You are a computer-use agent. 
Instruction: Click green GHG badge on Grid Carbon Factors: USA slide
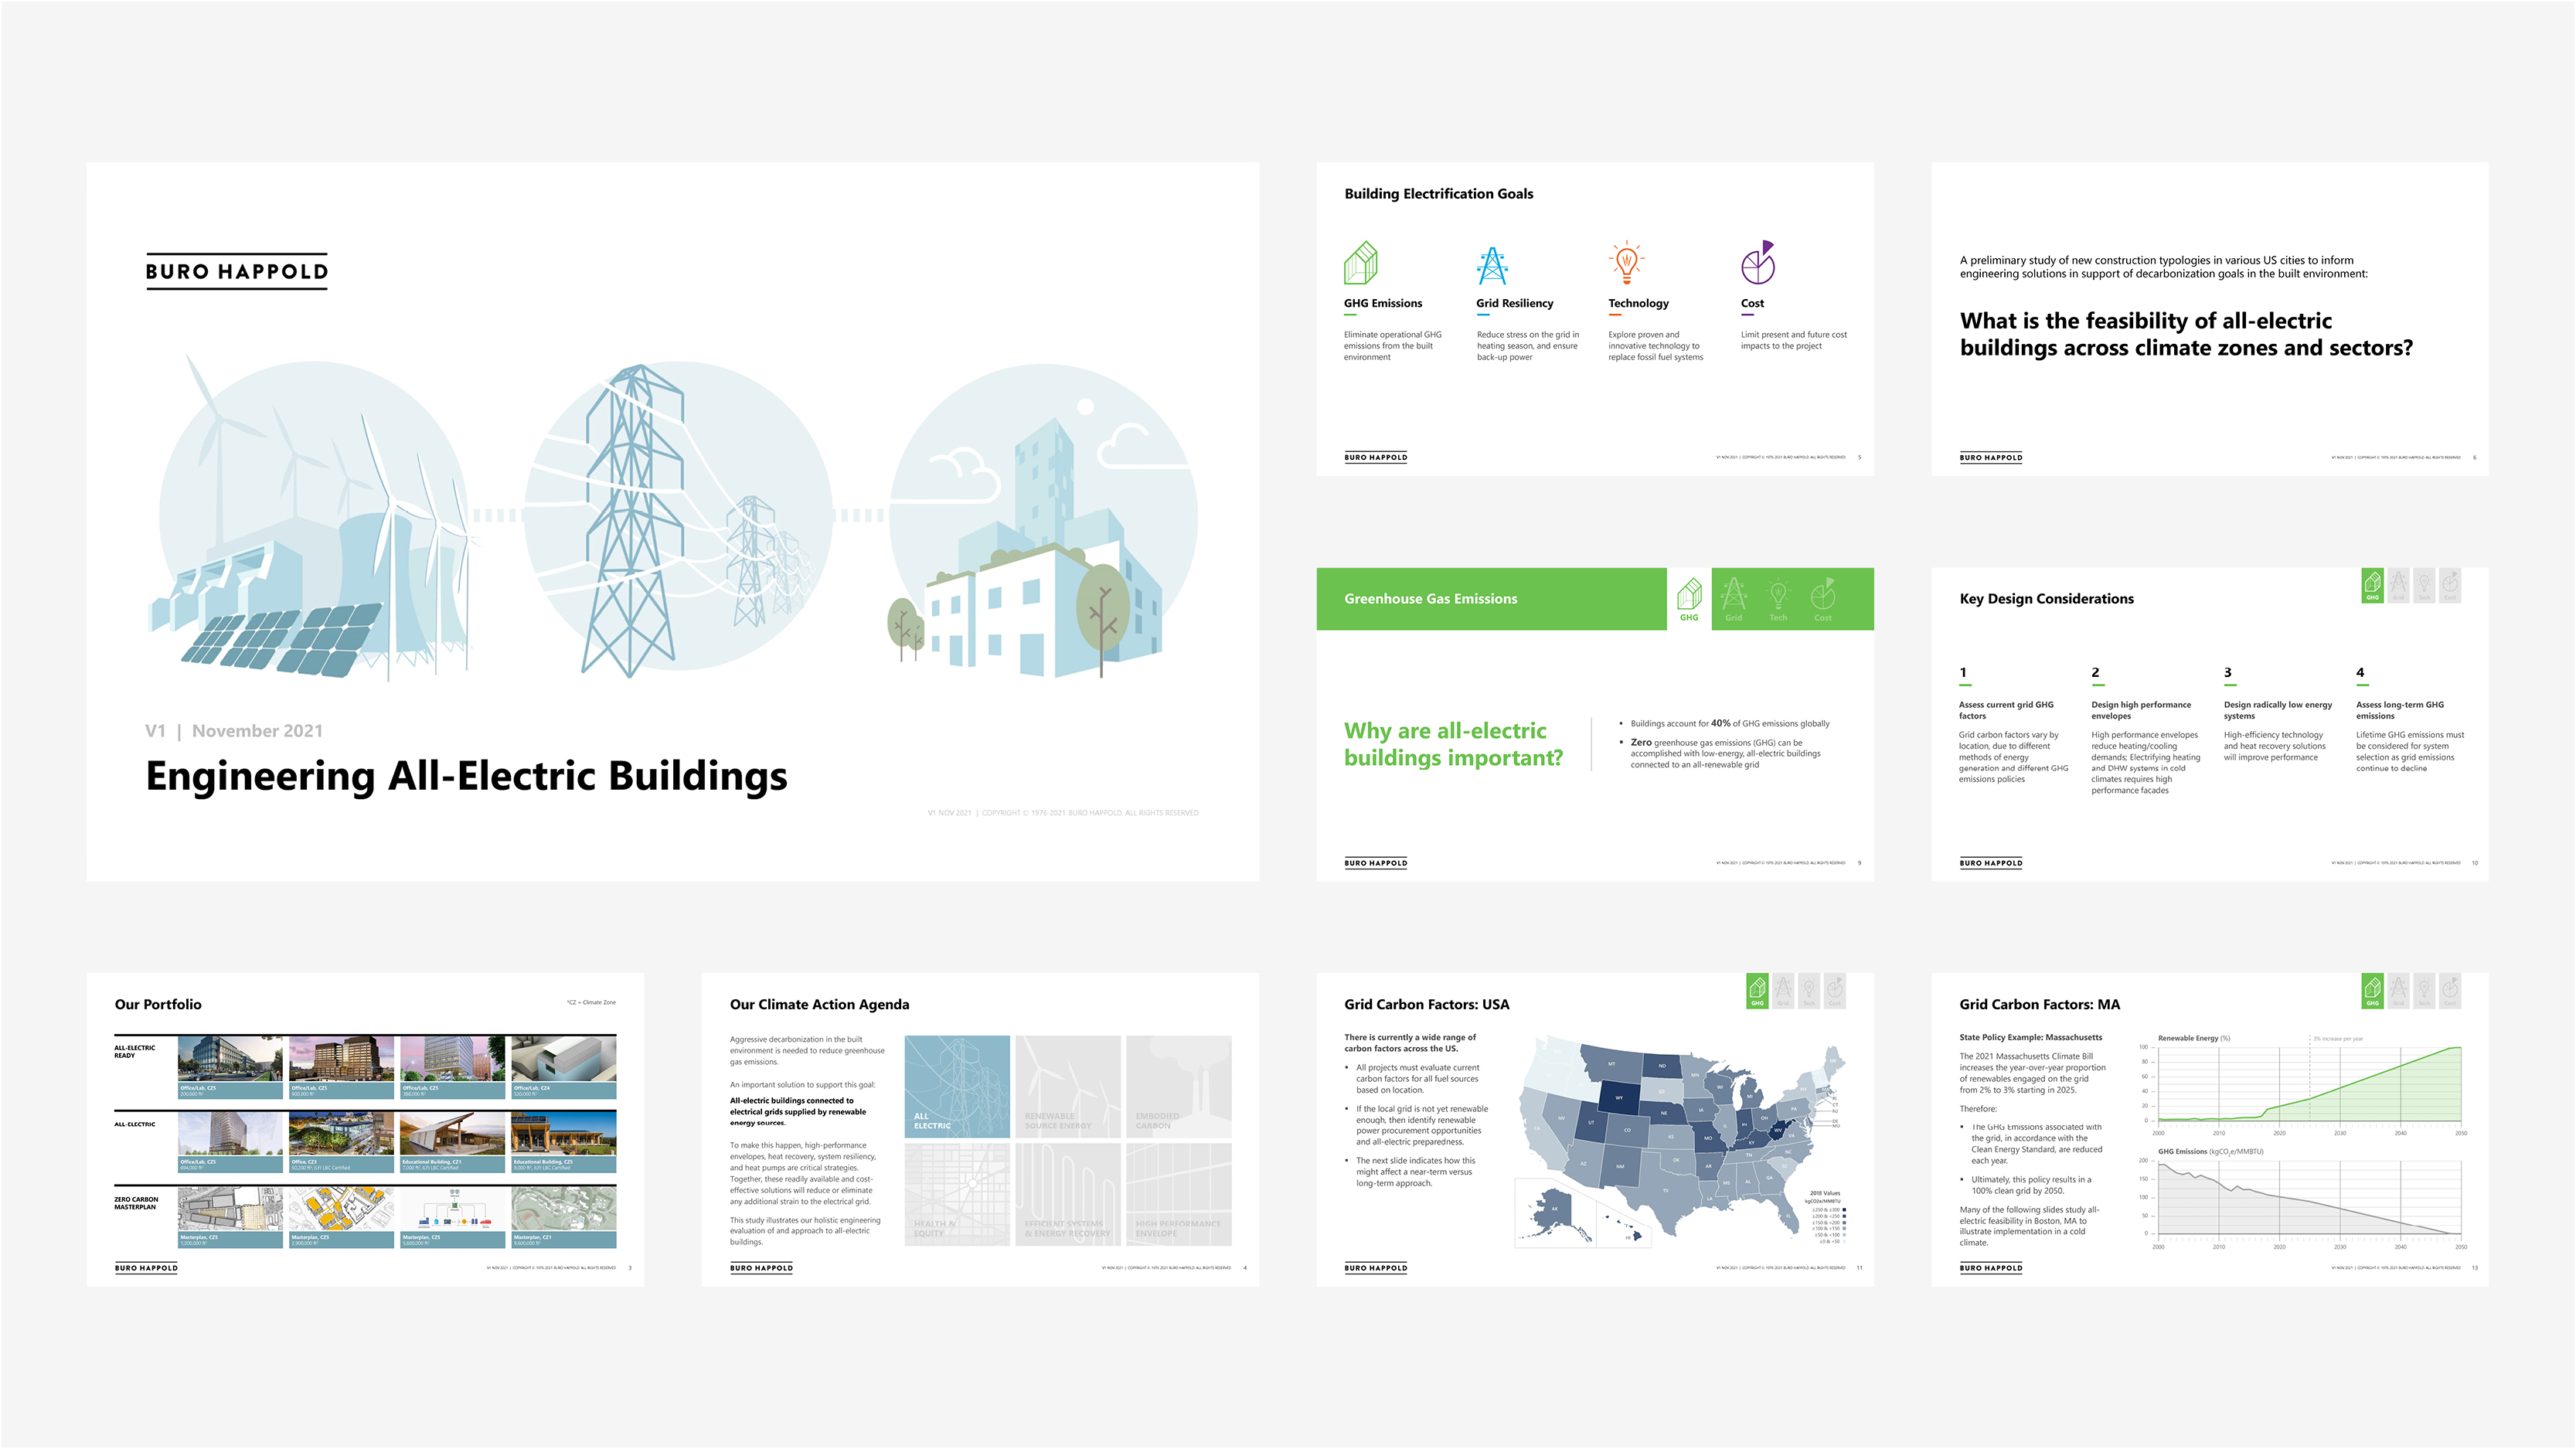coord(1757,991)
